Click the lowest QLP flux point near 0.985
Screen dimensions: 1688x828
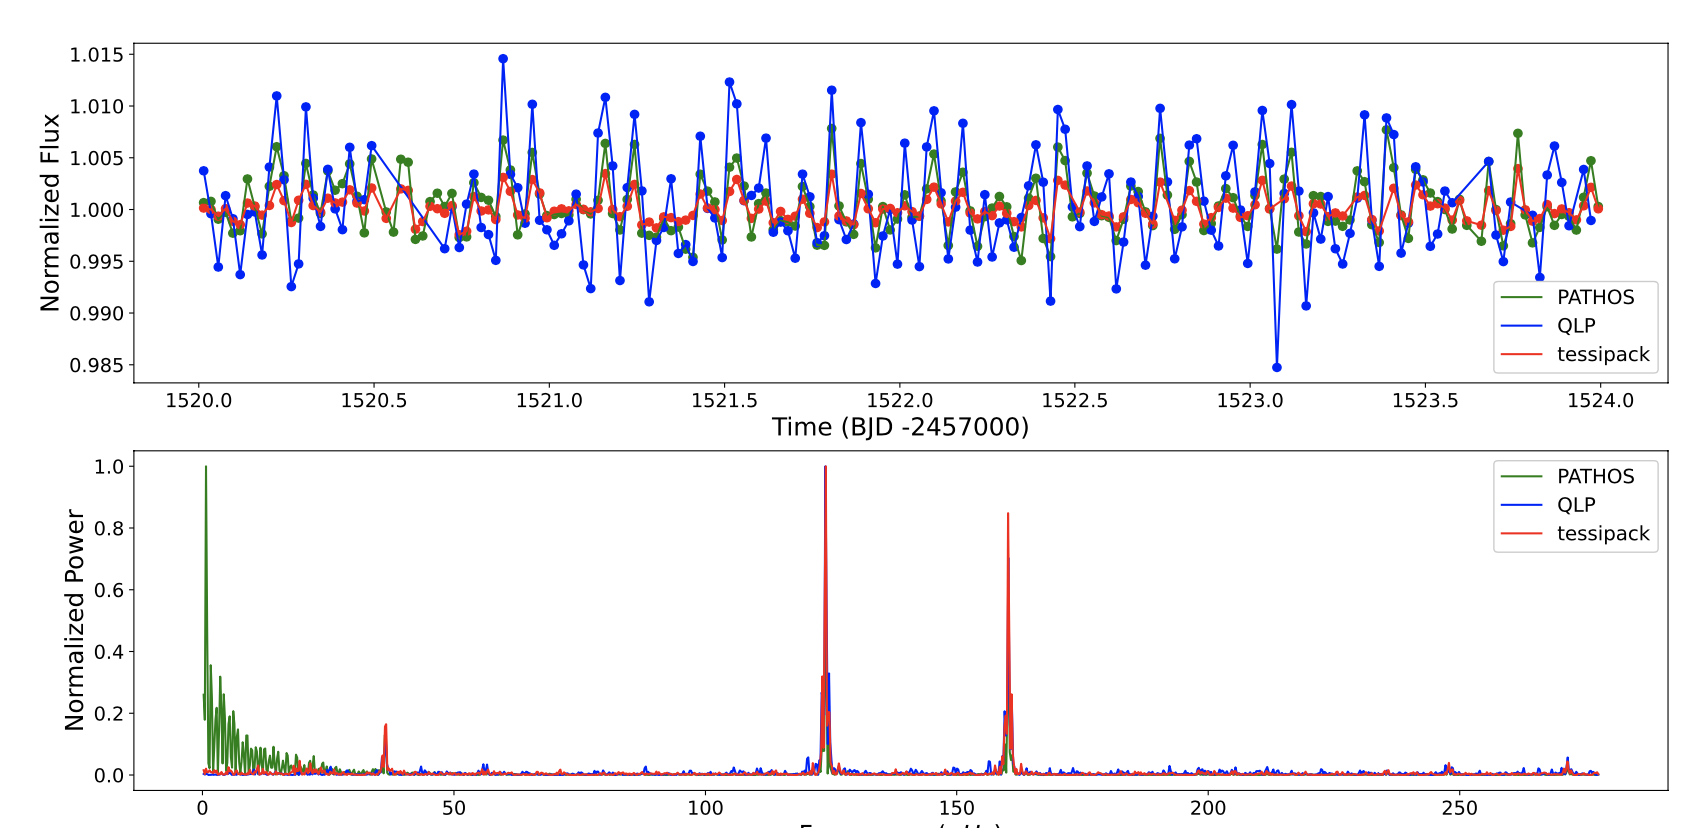click(x=1277, y=367)
